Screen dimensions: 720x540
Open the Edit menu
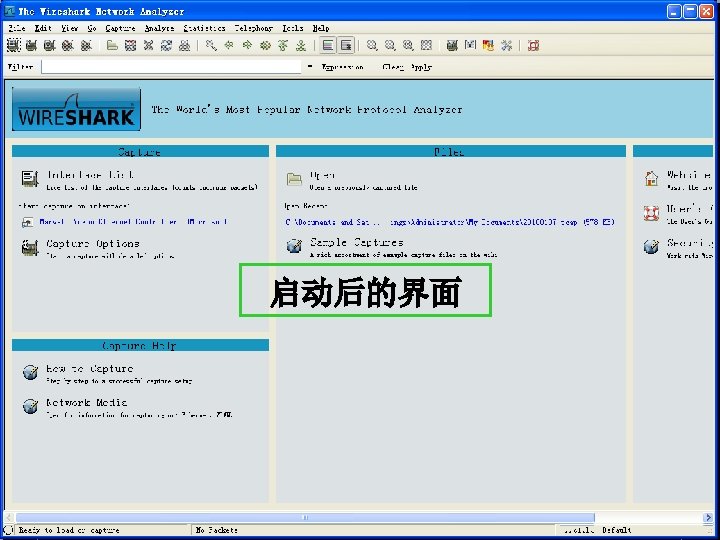click(x=43, y=28)
